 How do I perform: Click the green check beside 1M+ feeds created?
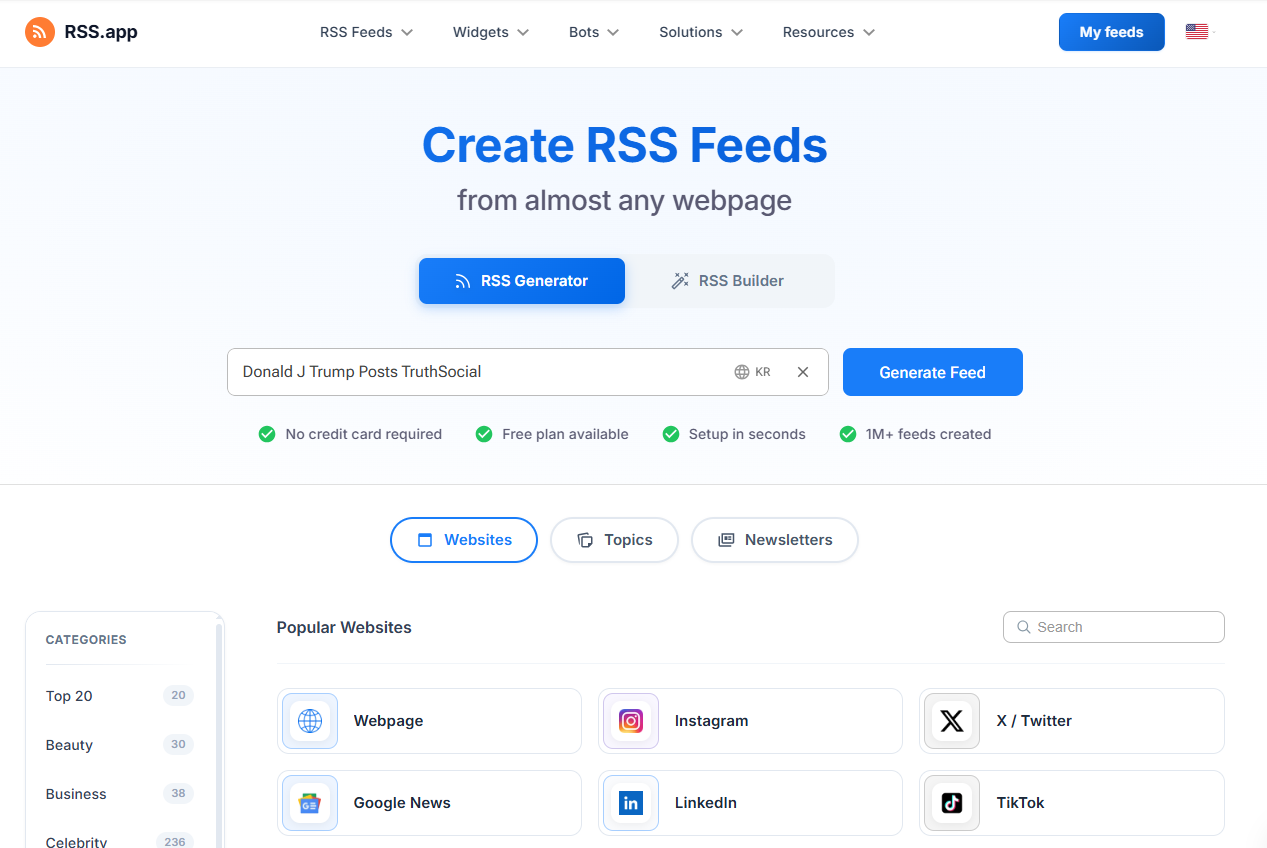tap(848, 434)
